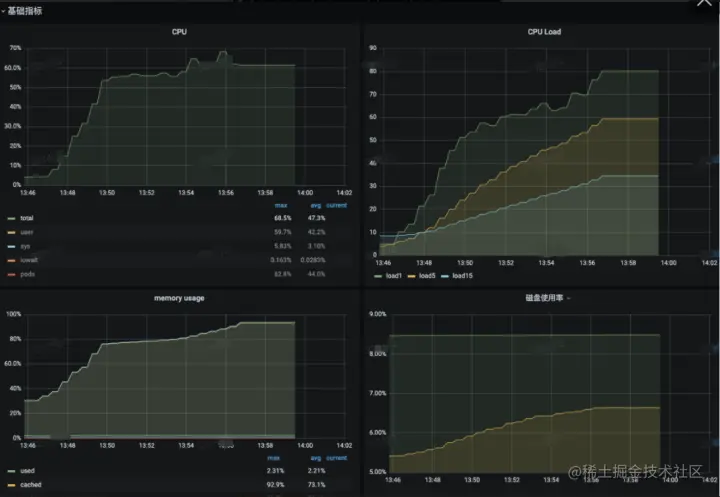The width and height of the screenshot is (720, 497).
Task: Sort CPU legend by max column
Action: (x=281, y=205)
